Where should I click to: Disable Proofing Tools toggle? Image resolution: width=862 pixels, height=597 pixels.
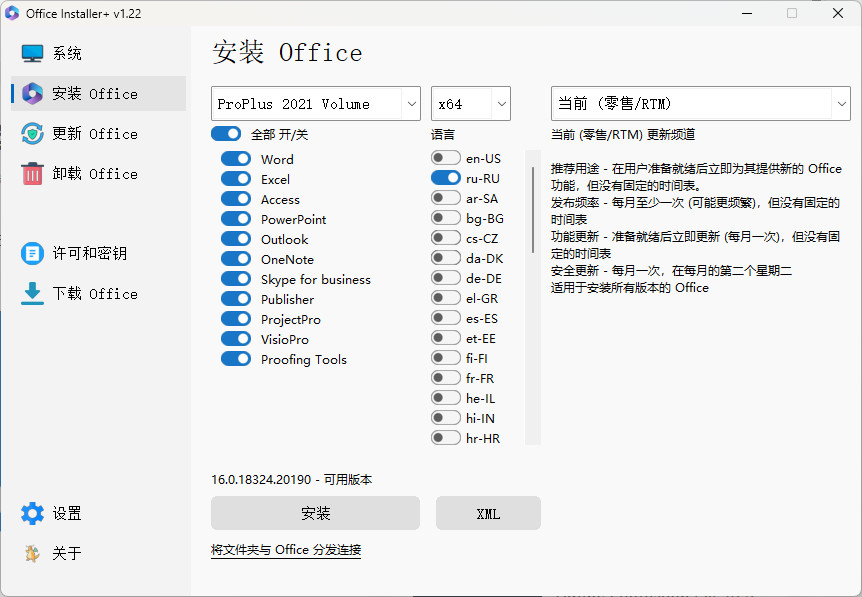click(x=236, y=359)
